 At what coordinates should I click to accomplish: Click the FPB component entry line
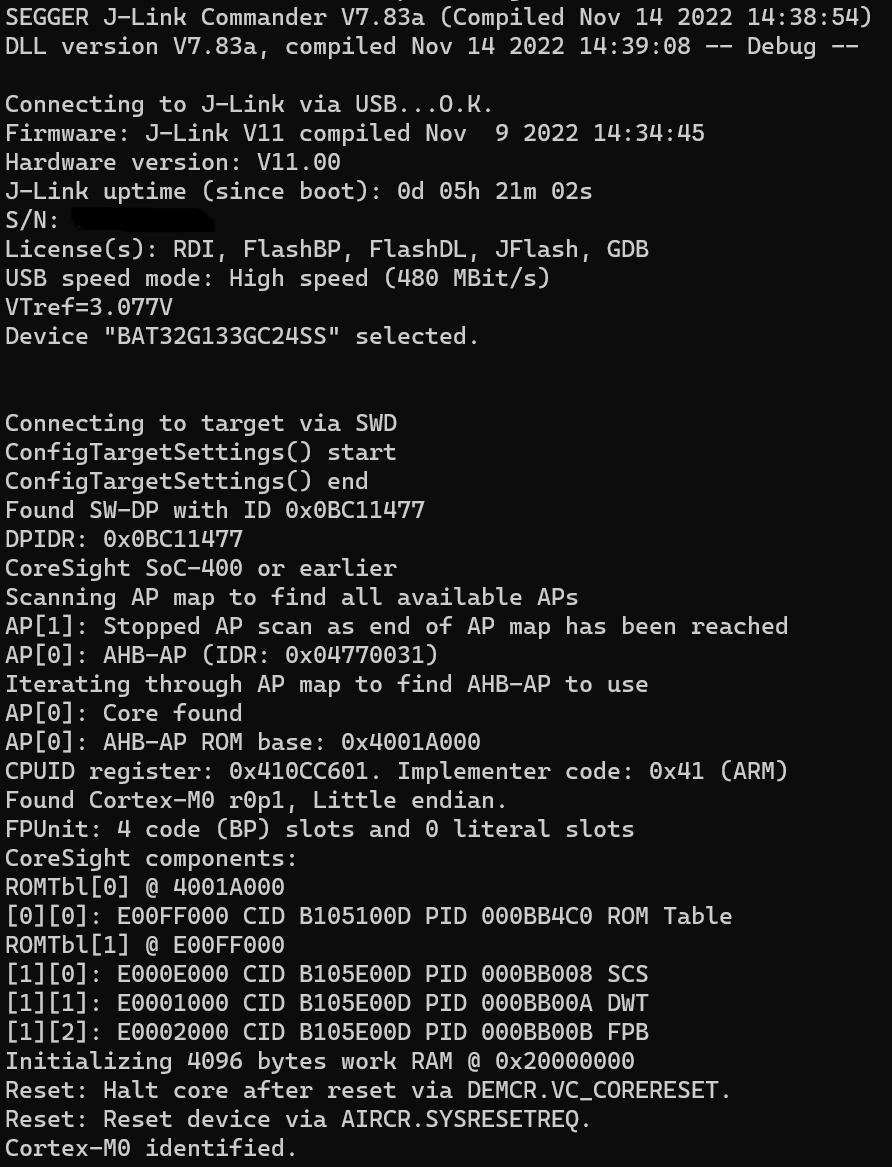(327, 1032)
